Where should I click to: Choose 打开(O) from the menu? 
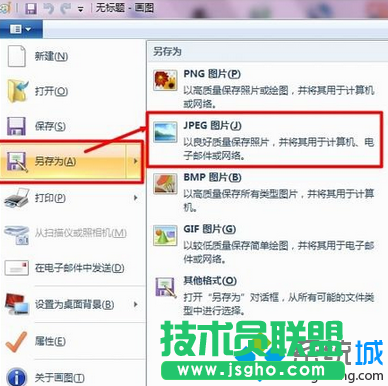pyautogui.click(x=51, y=91)
